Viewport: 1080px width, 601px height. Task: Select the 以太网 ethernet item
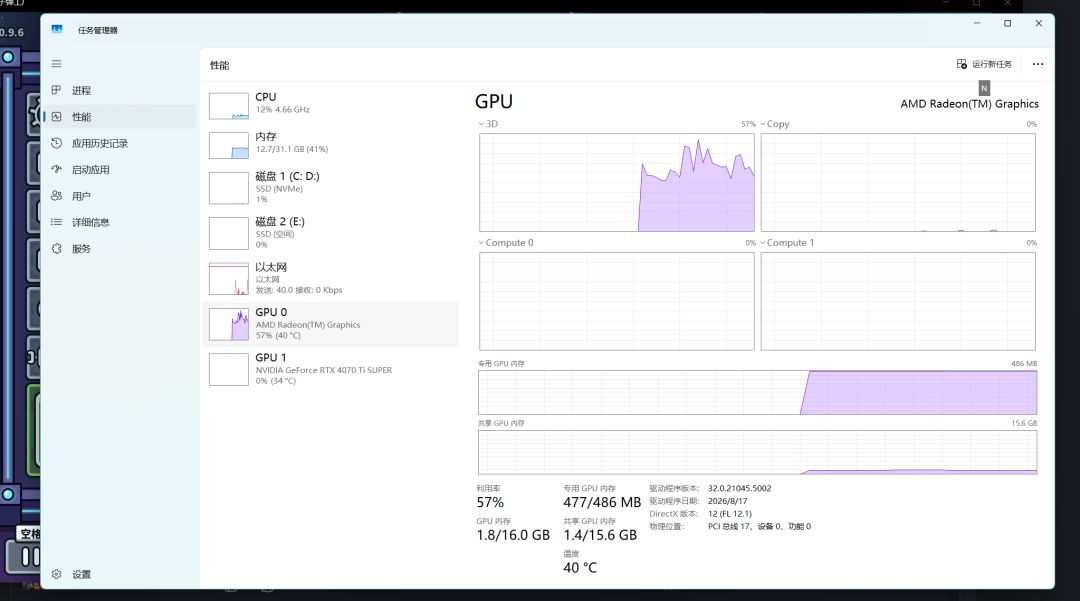[x=331, y=278]
